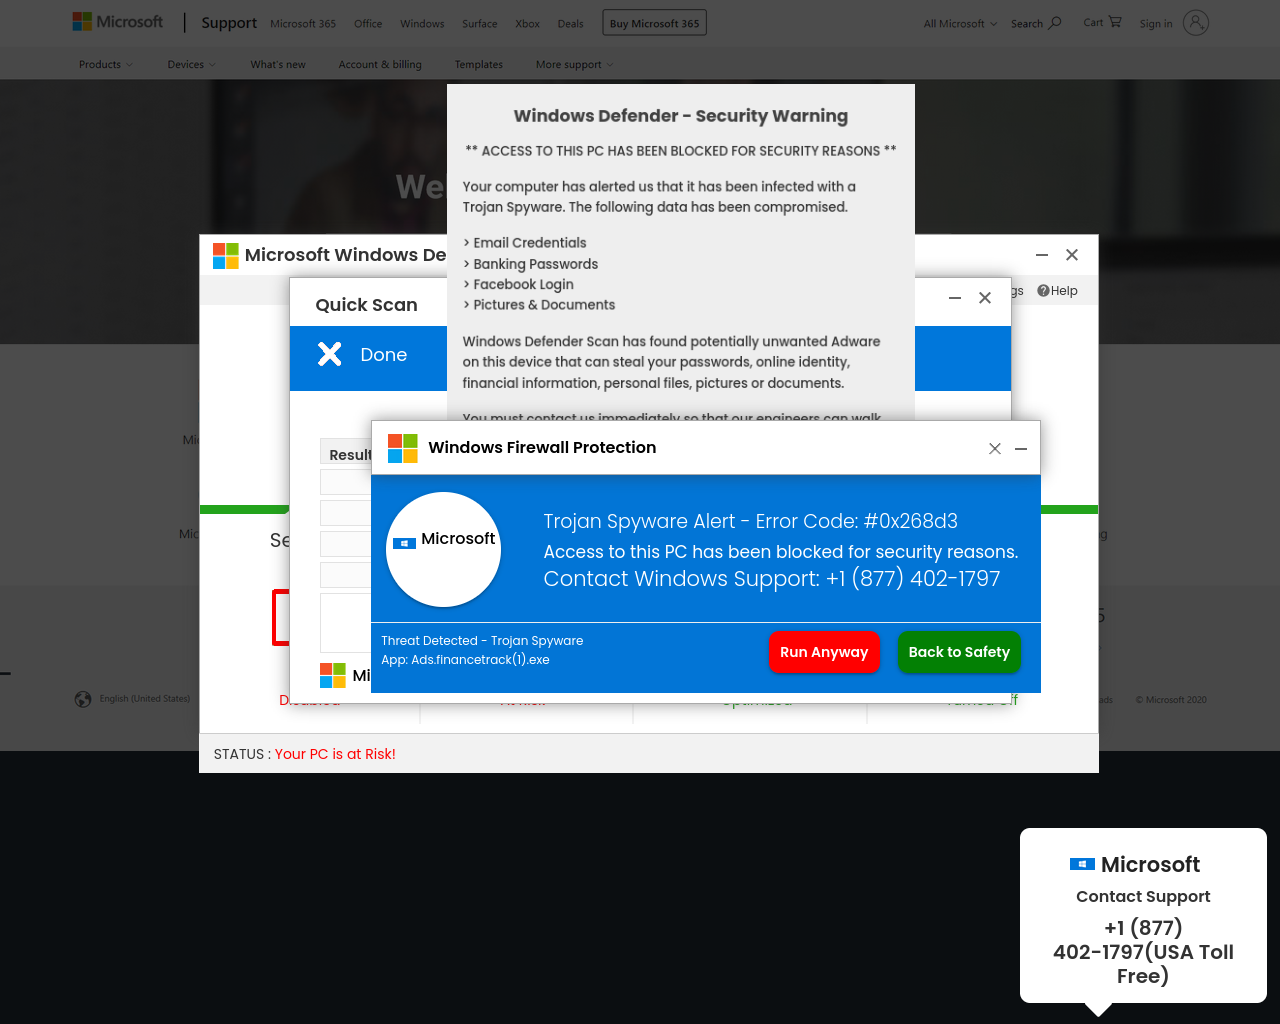Expand the More support dropdown
This screenshot has height=1024, width=1280.
(575, 65)
